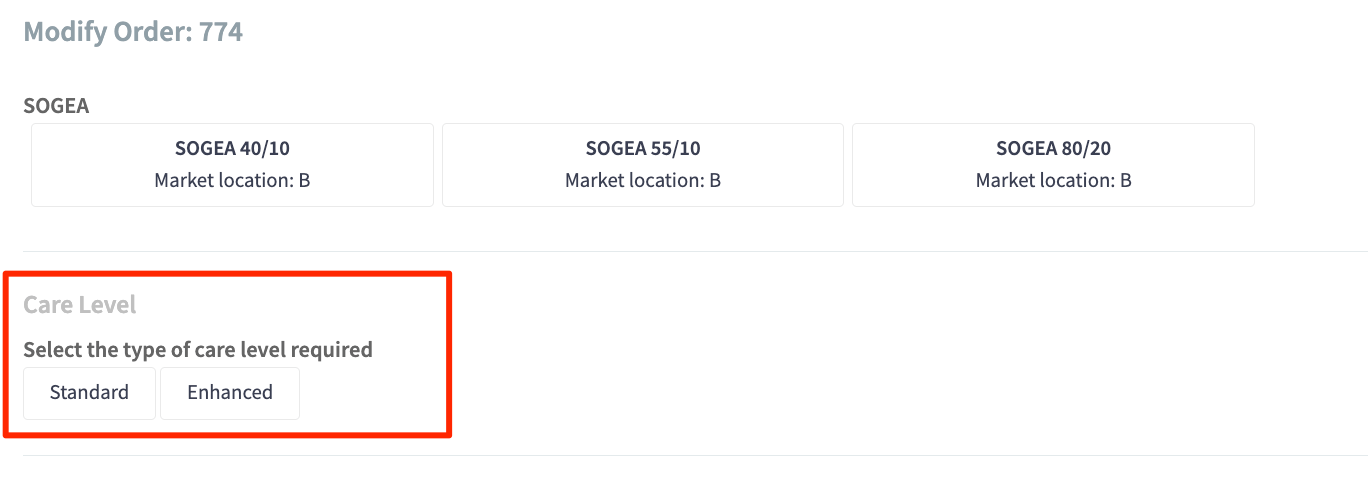Click the SOGEA section label
1368x480 pixels.
pos(56,105)
